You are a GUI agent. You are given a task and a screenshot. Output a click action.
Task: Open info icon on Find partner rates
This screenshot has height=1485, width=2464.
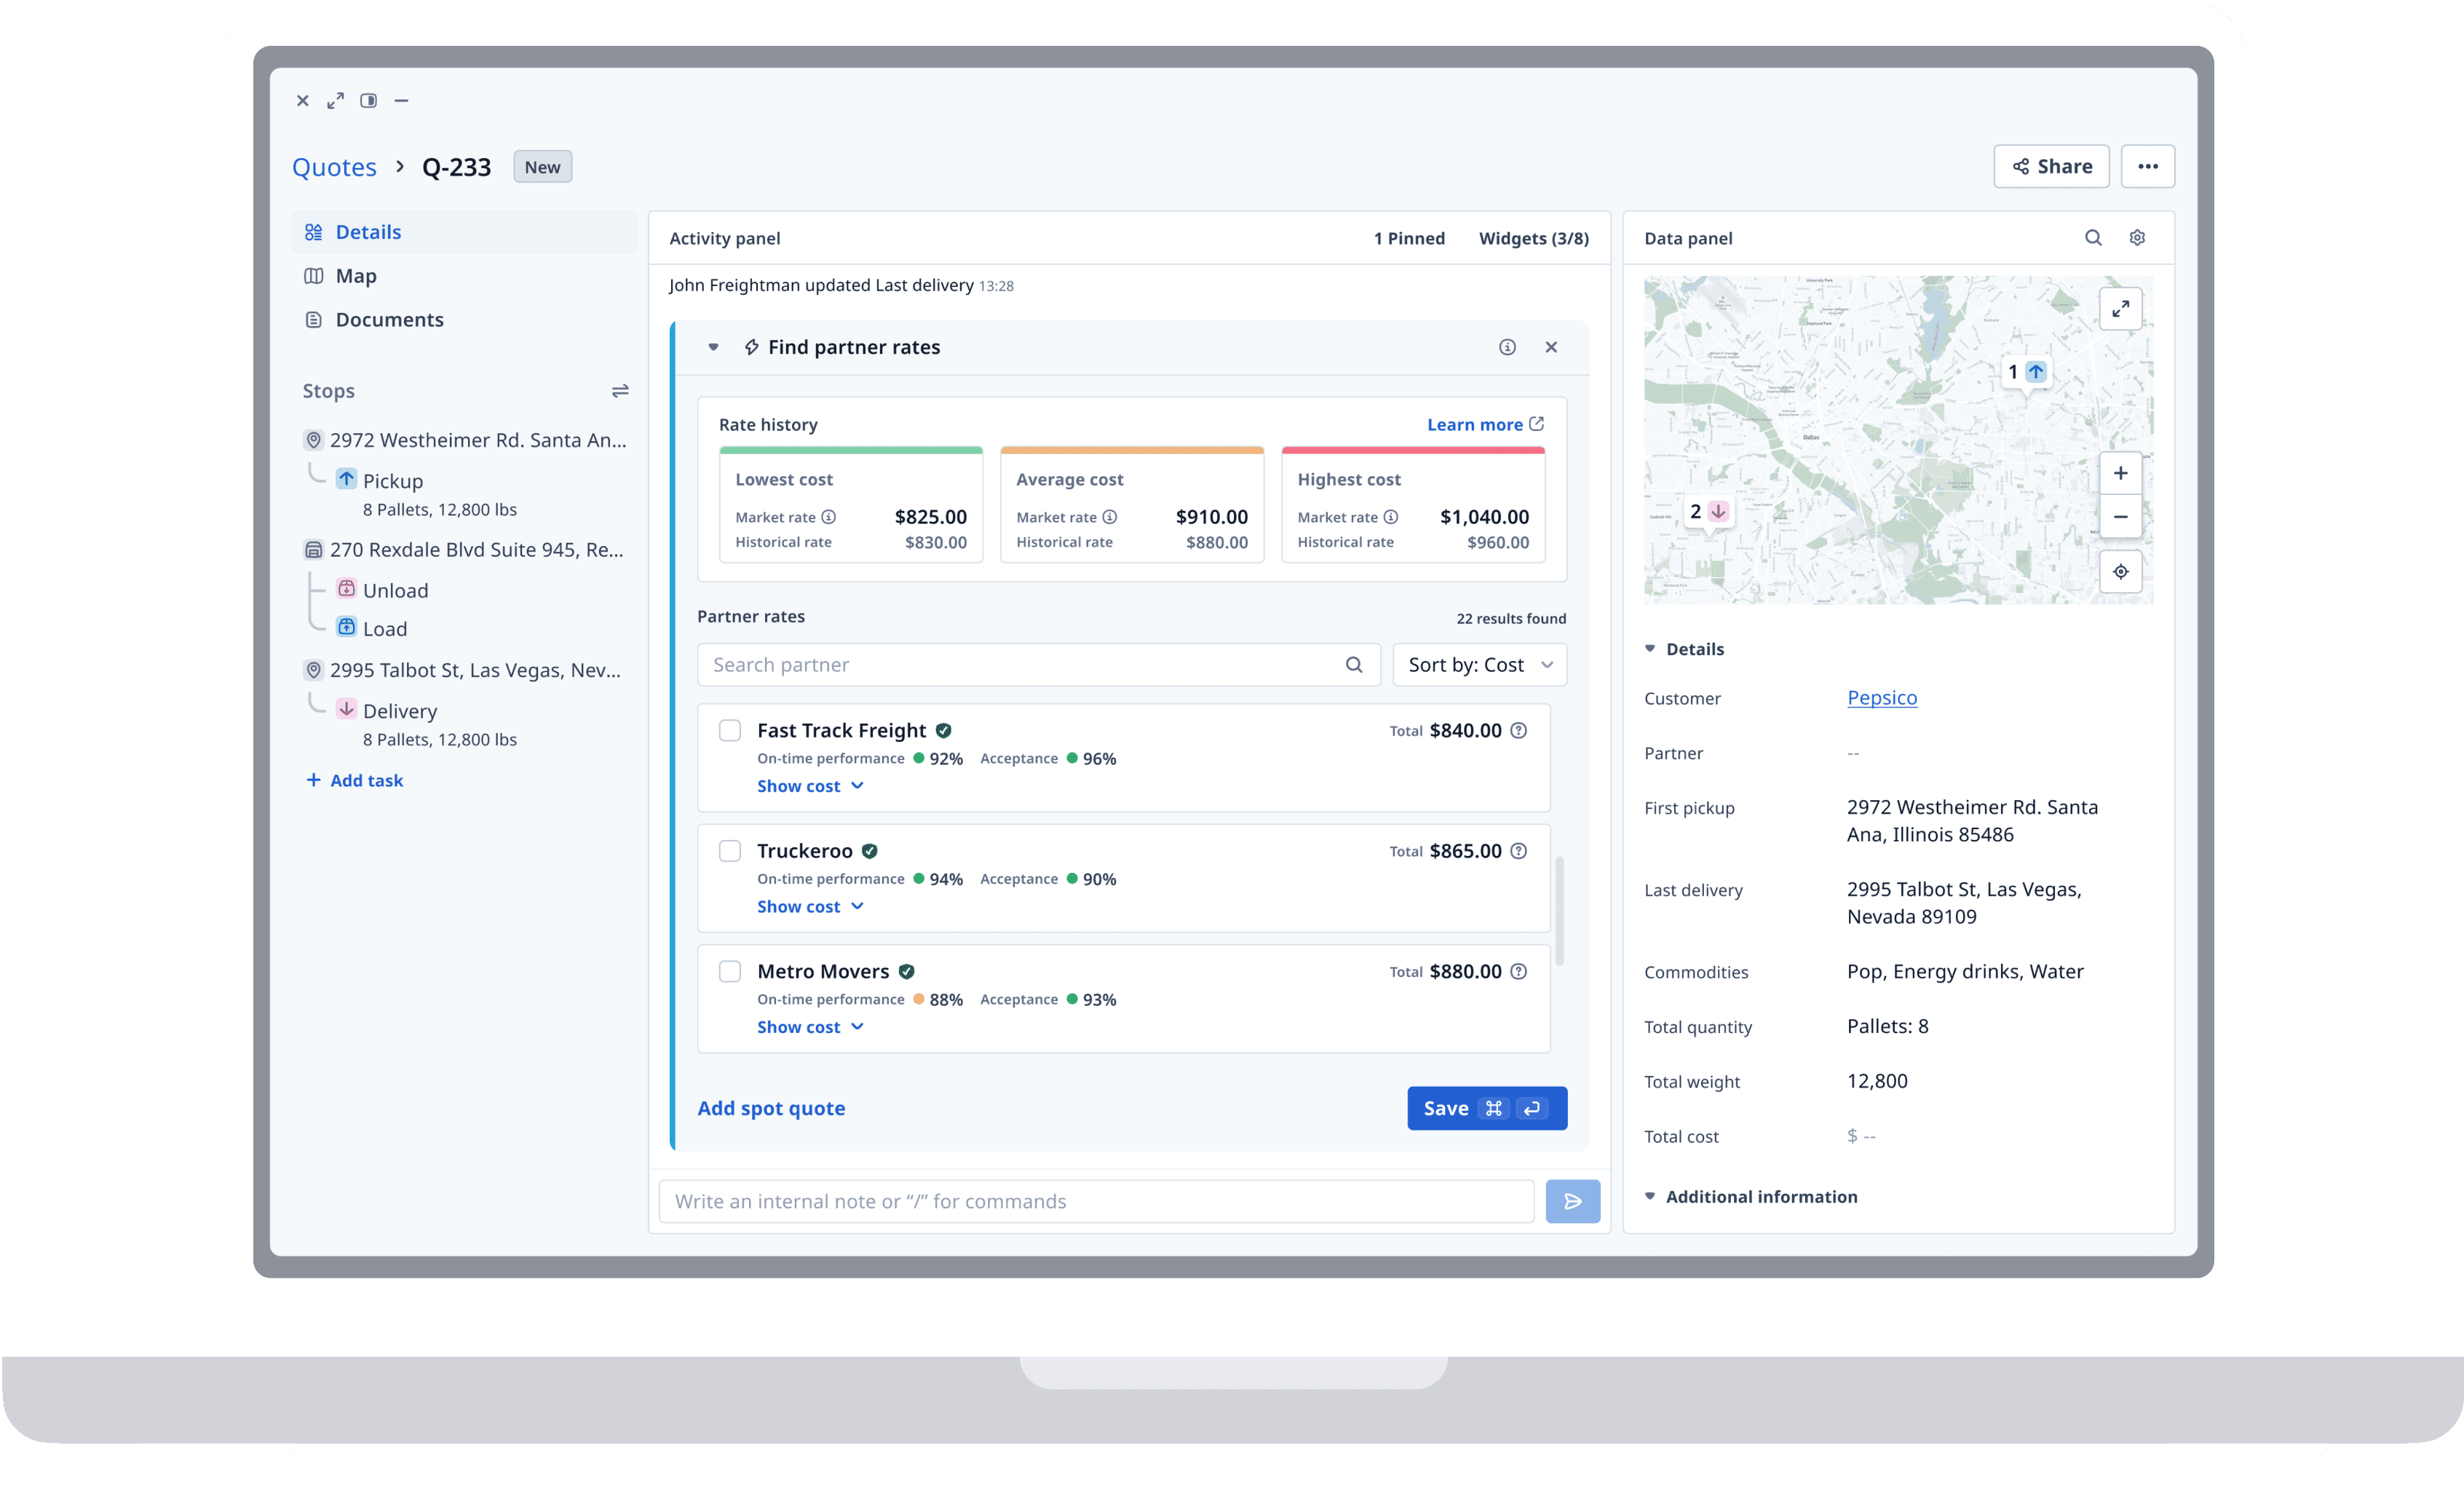(1507, 347)
